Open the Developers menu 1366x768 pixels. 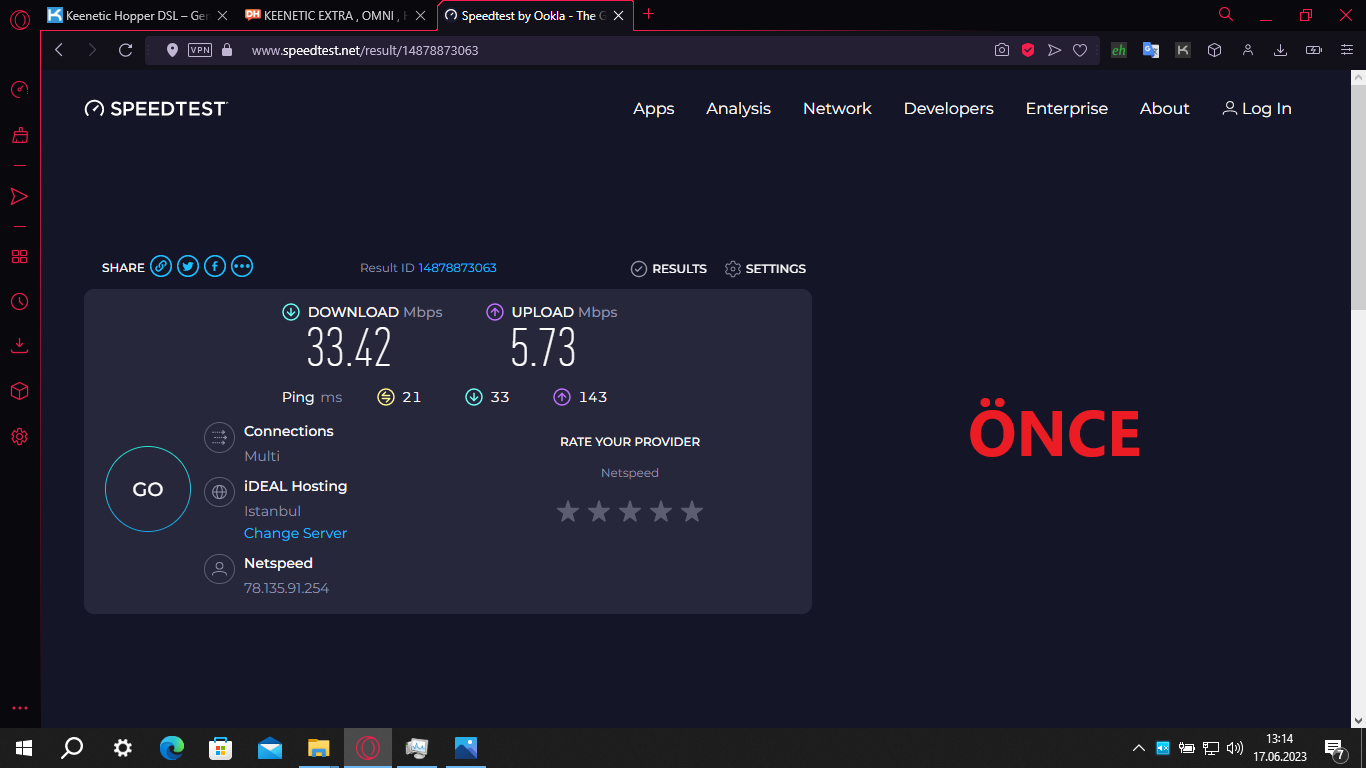(949, 108)
